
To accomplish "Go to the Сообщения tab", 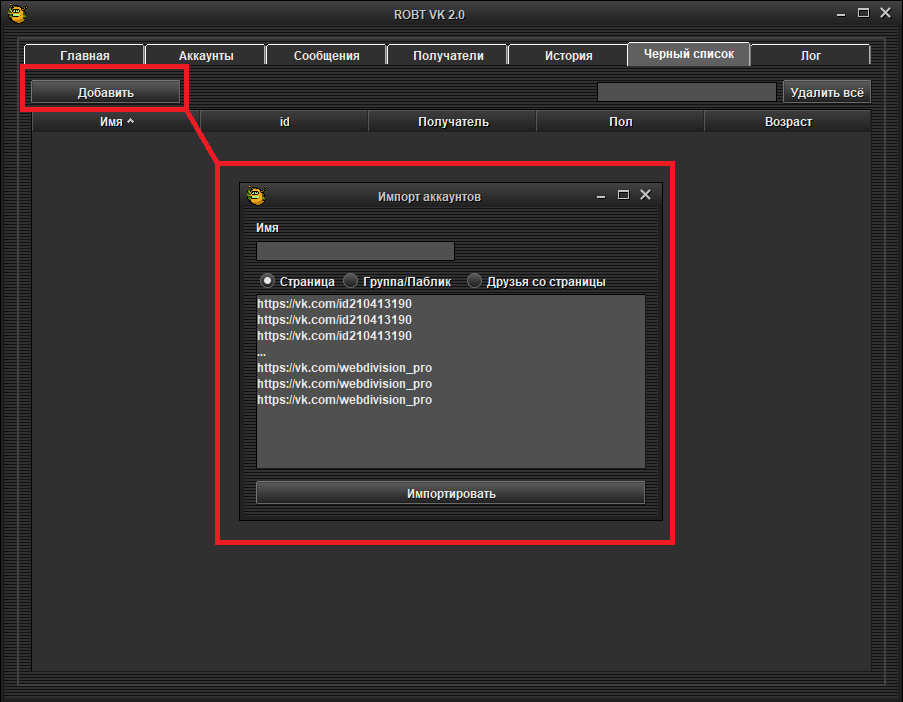I will coord(326,56).
